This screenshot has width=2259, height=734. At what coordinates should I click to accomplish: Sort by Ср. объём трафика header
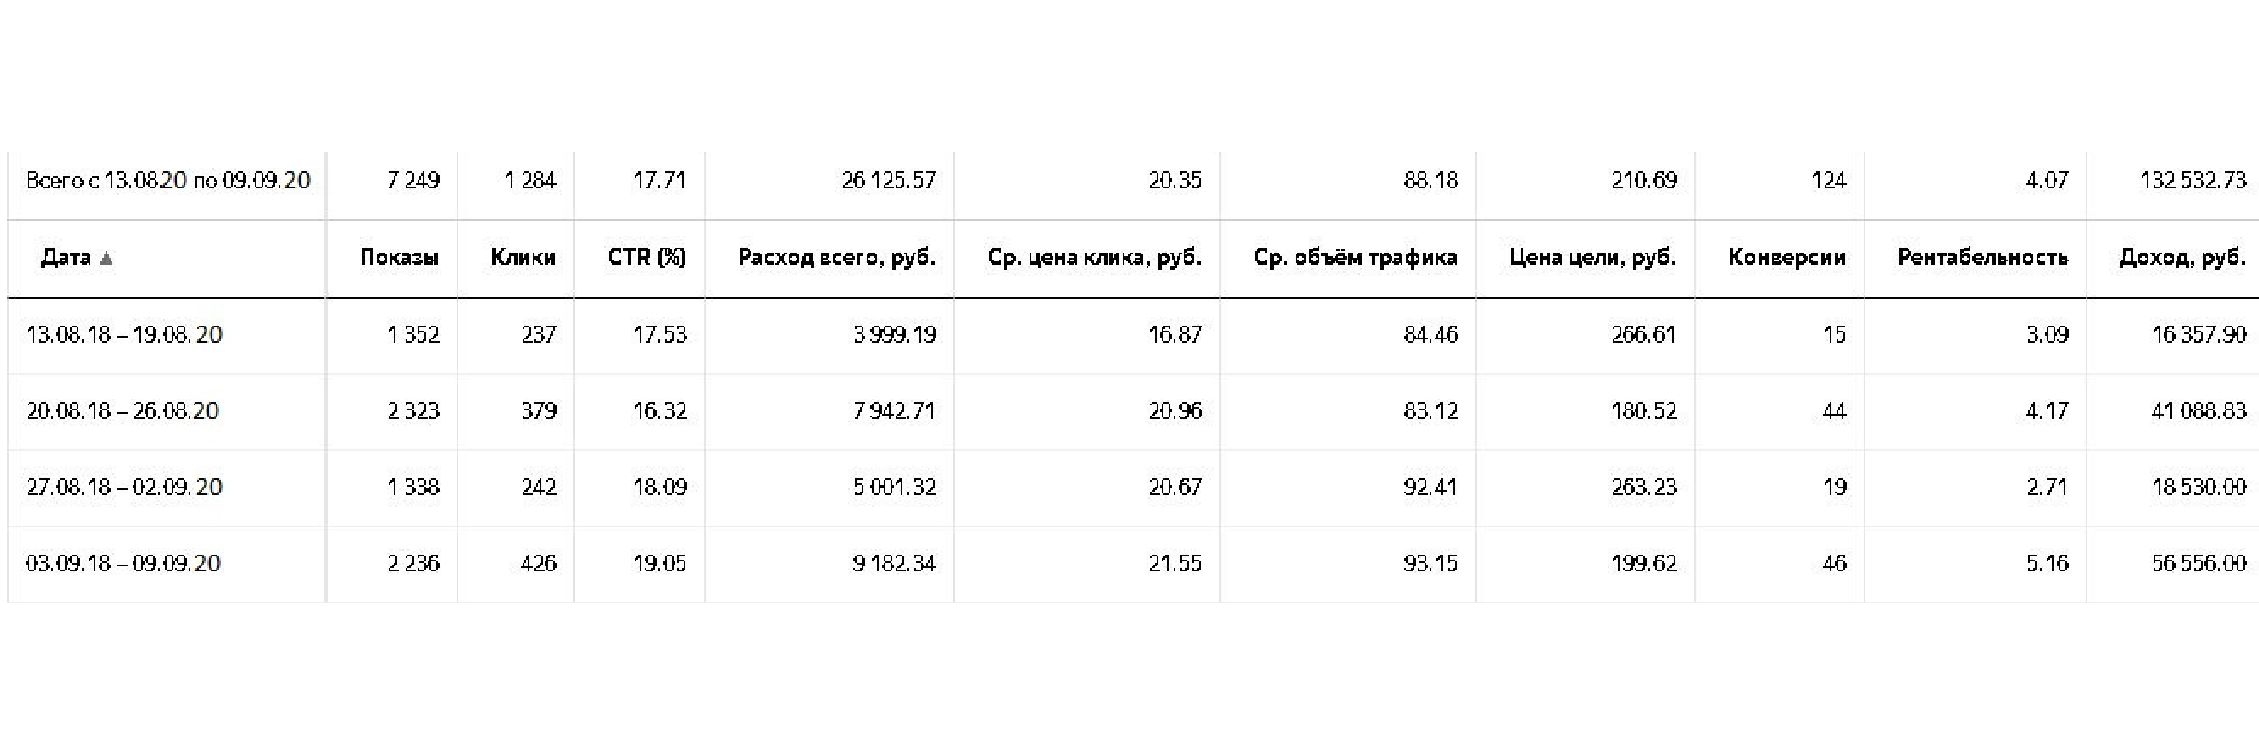click(1355, 258)
